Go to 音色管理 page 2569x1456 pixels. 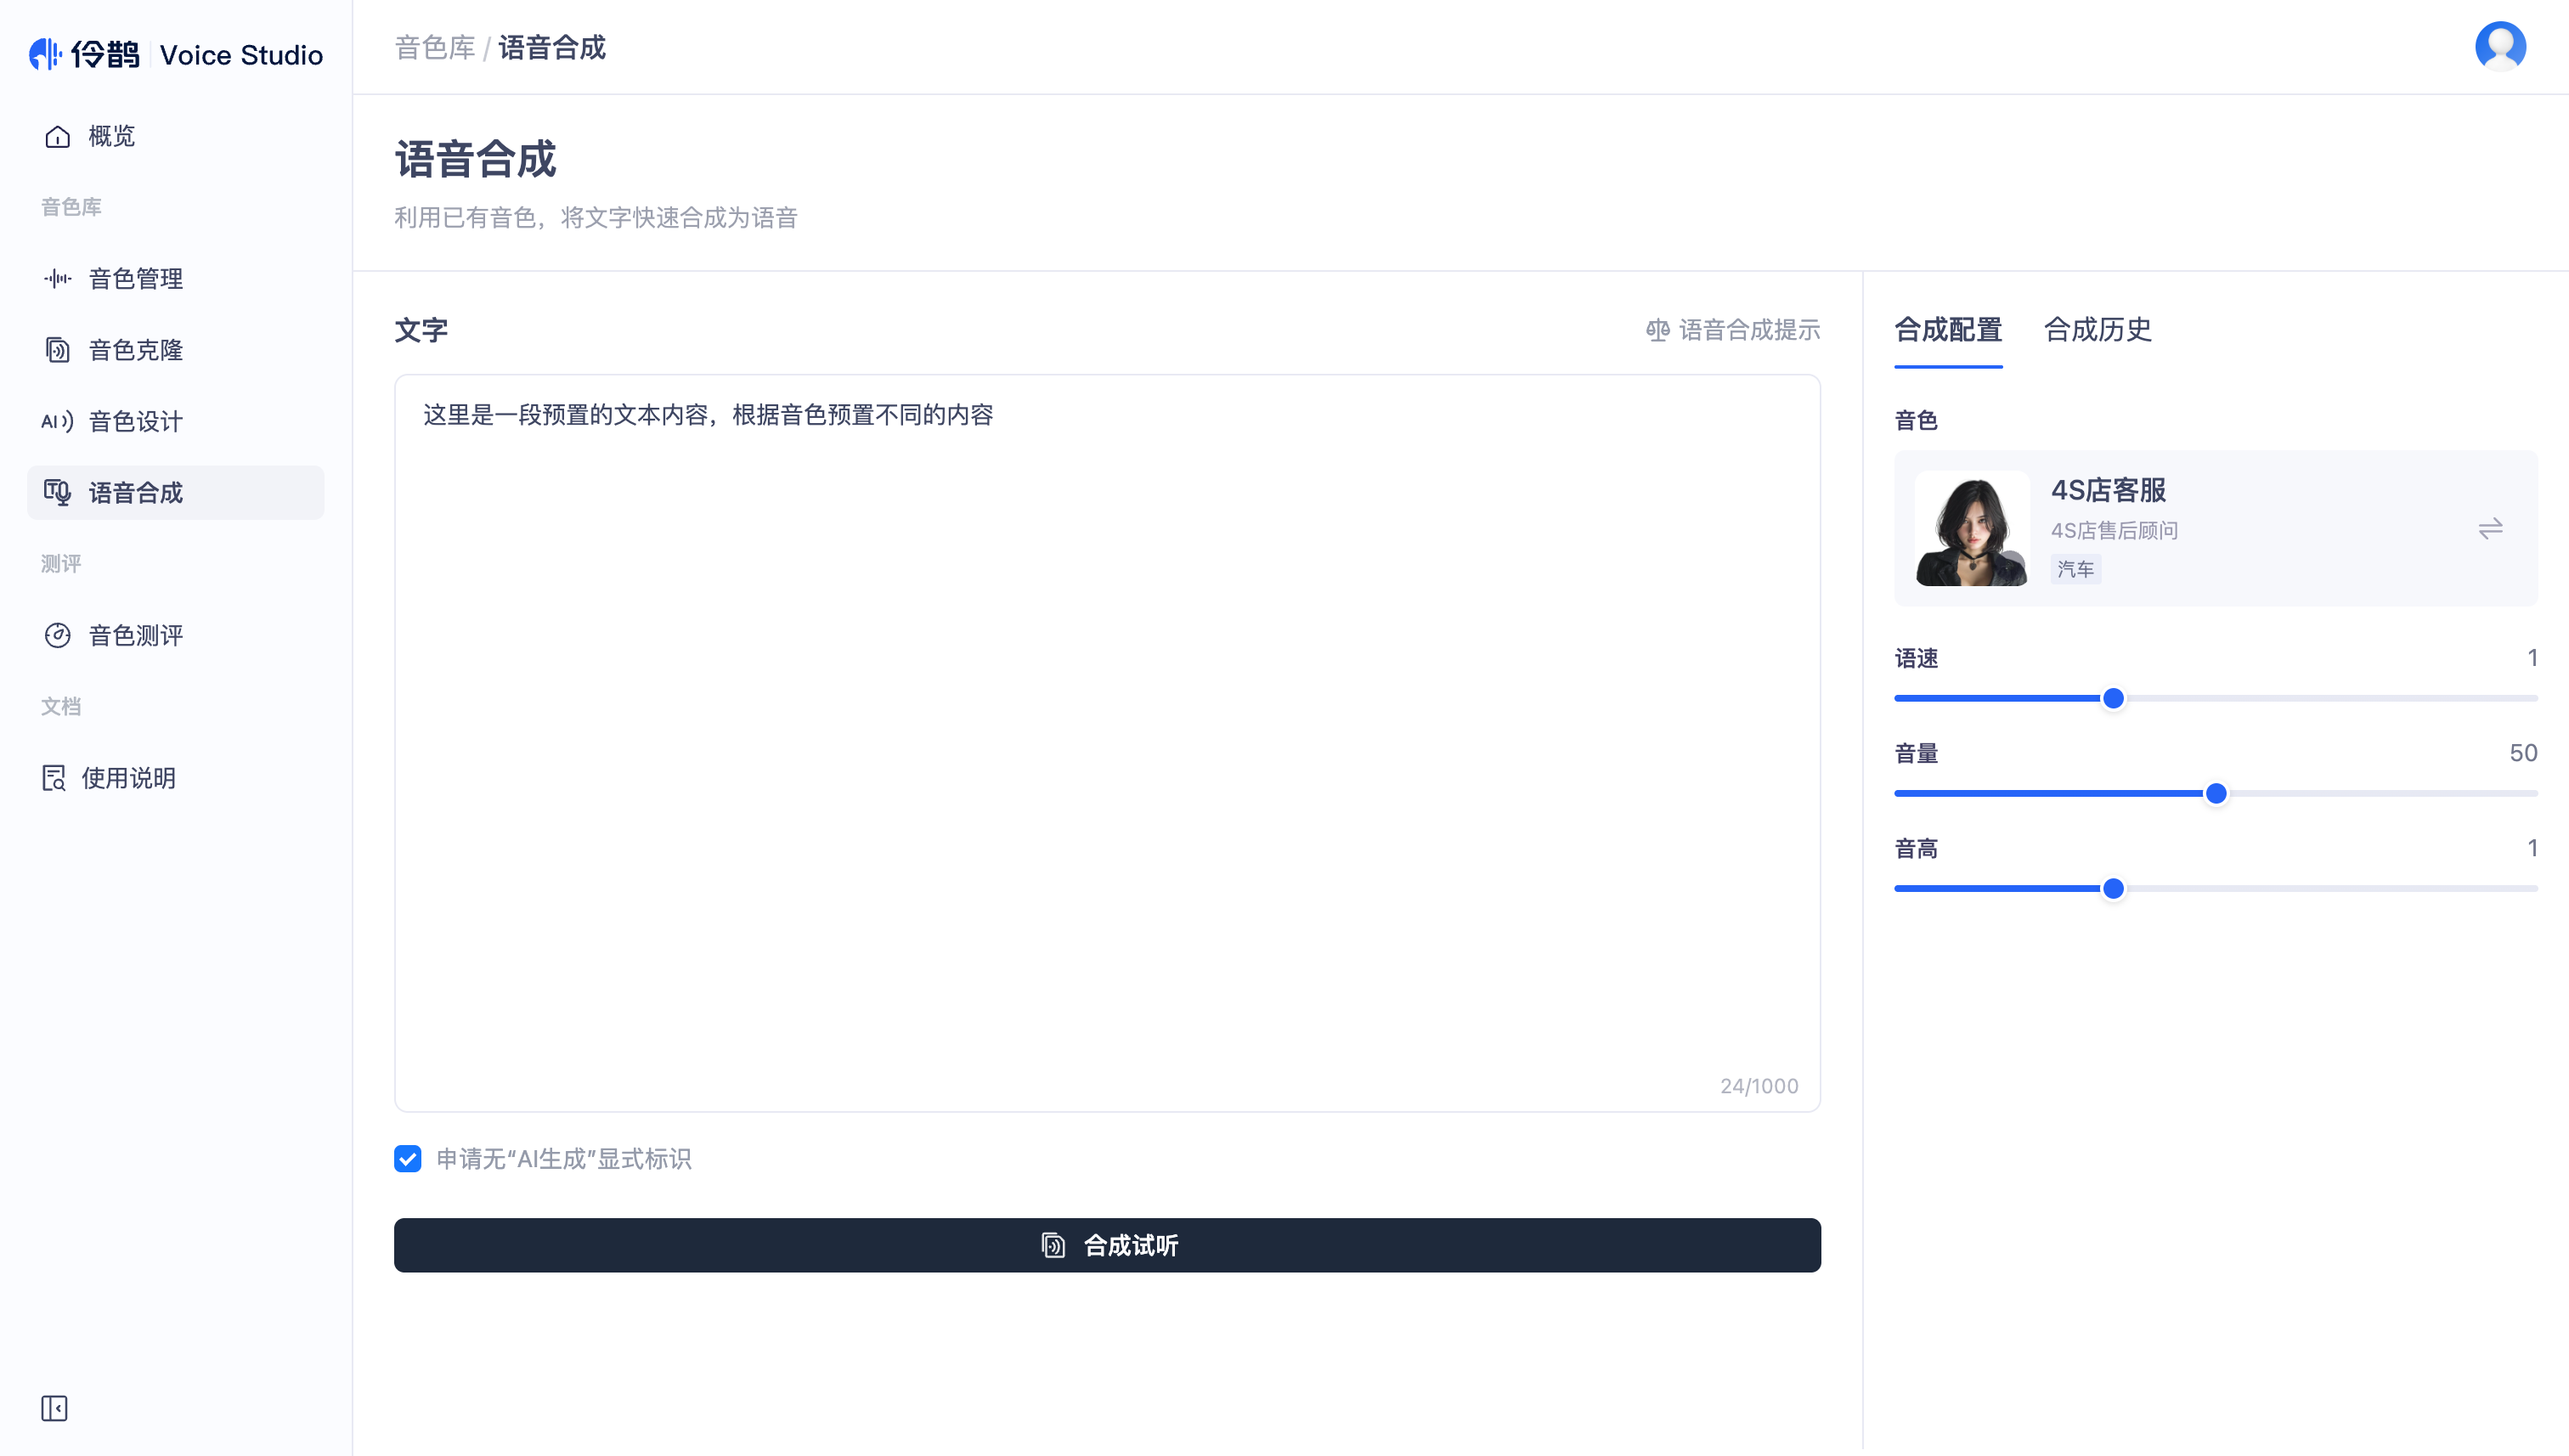pyautogui.click(x=176, y=278)
